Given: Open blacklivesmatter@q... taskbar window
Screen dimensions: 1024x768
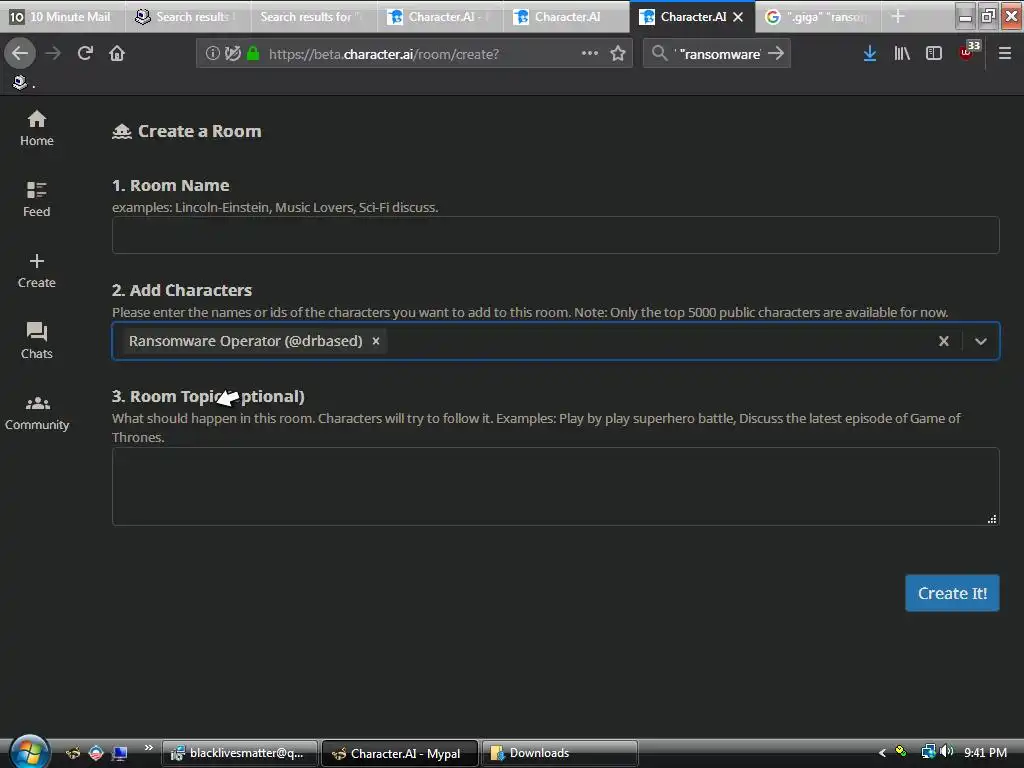Looking at the screenshot, I should [240, 753].
